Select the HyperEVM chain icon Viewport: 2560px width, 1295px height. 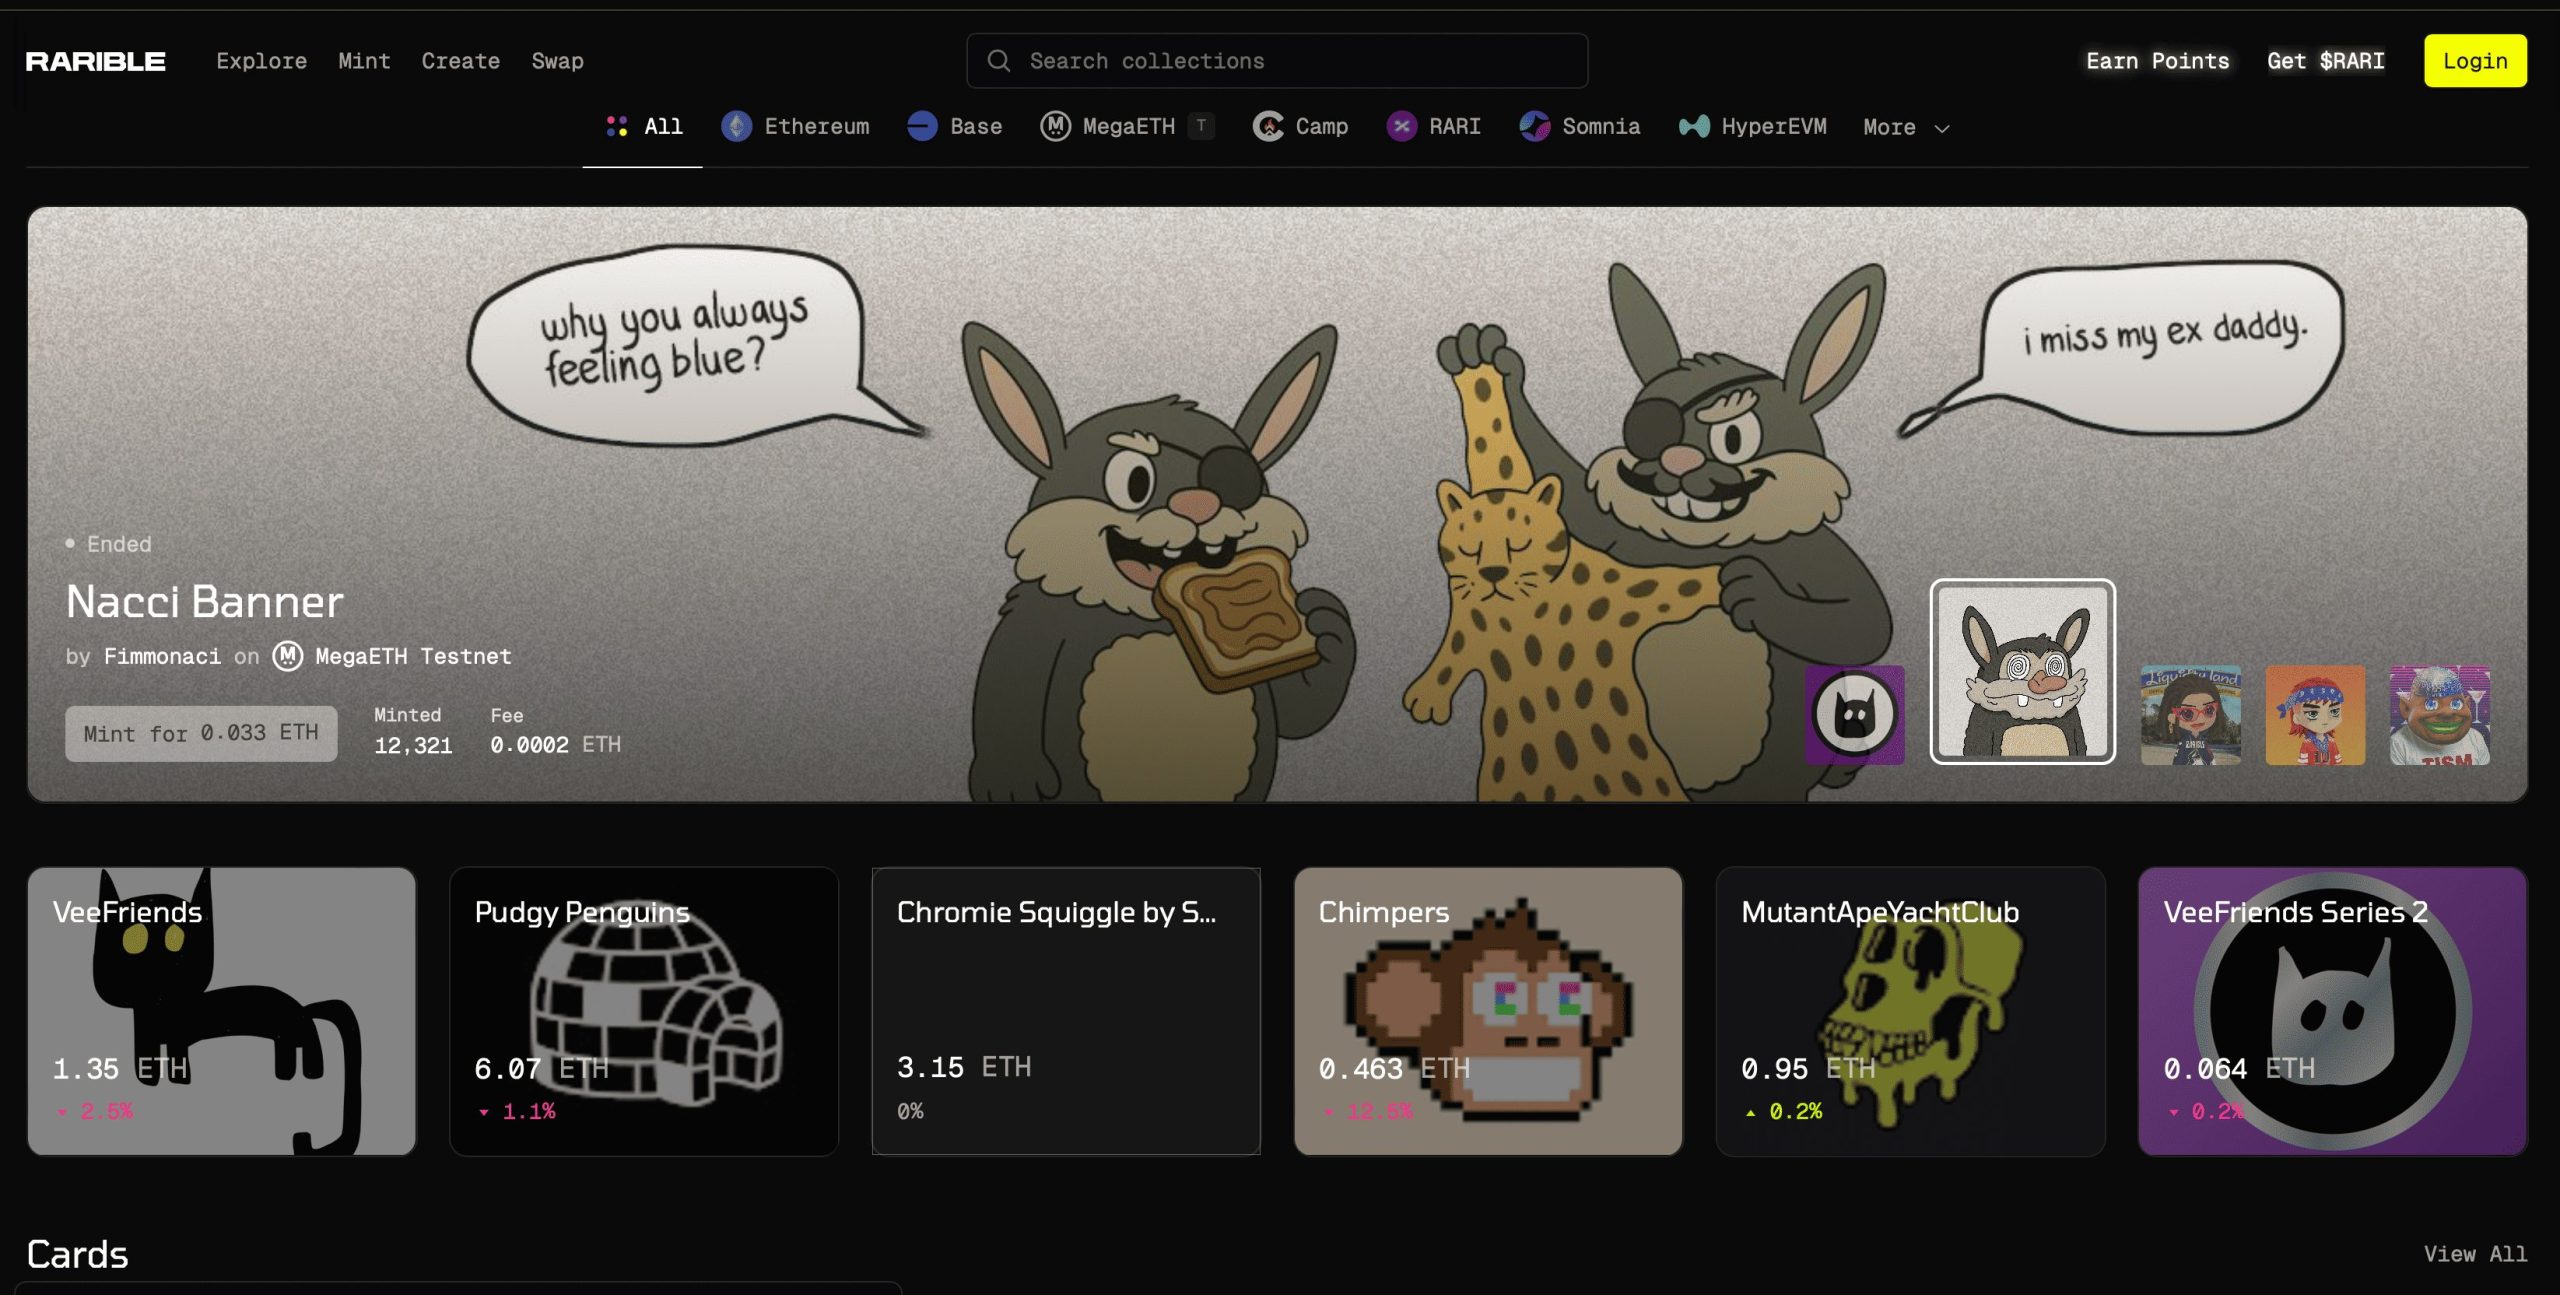click(1694, 126)
